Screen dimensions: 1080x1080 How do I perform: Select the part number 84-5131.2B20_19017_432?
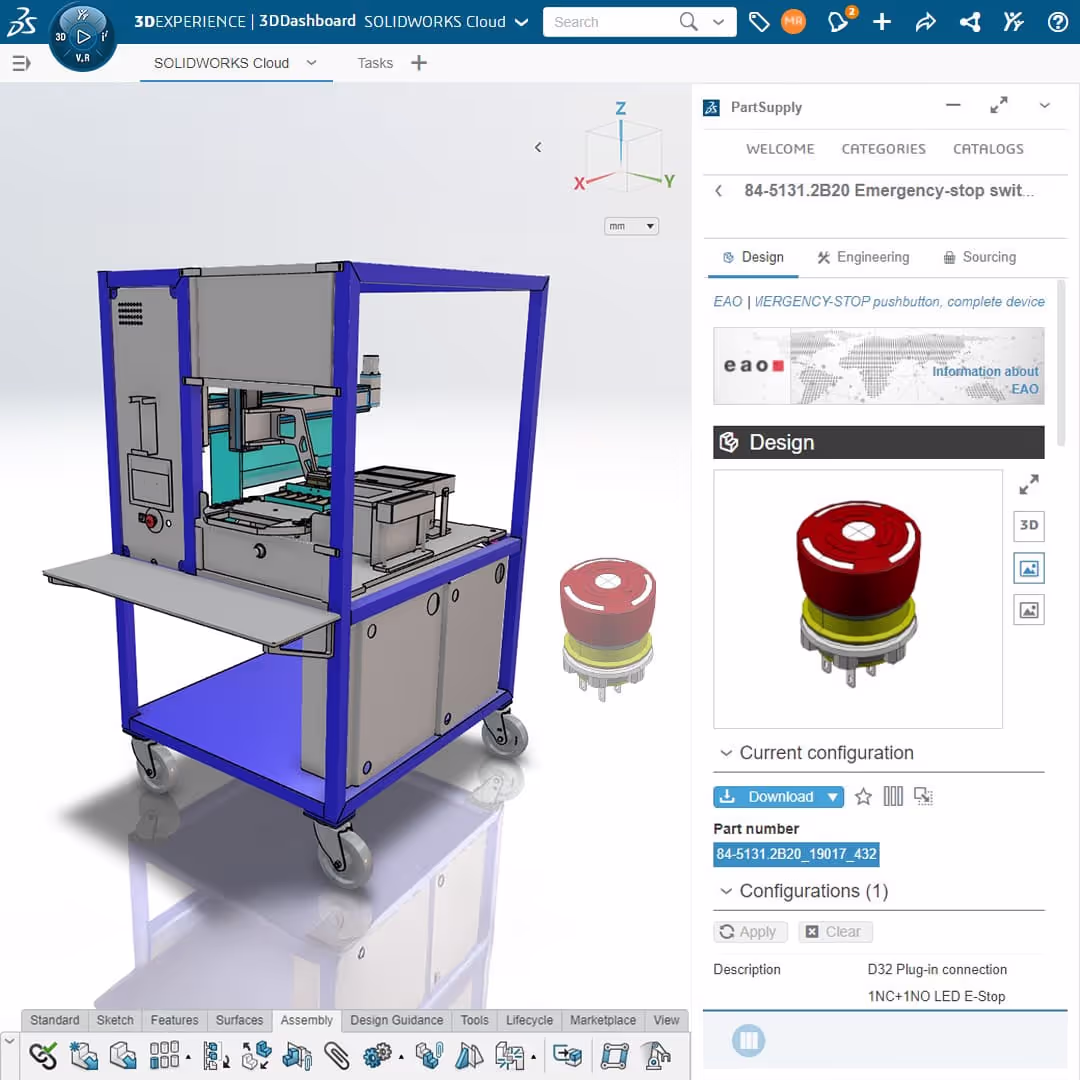coord(796,855)
